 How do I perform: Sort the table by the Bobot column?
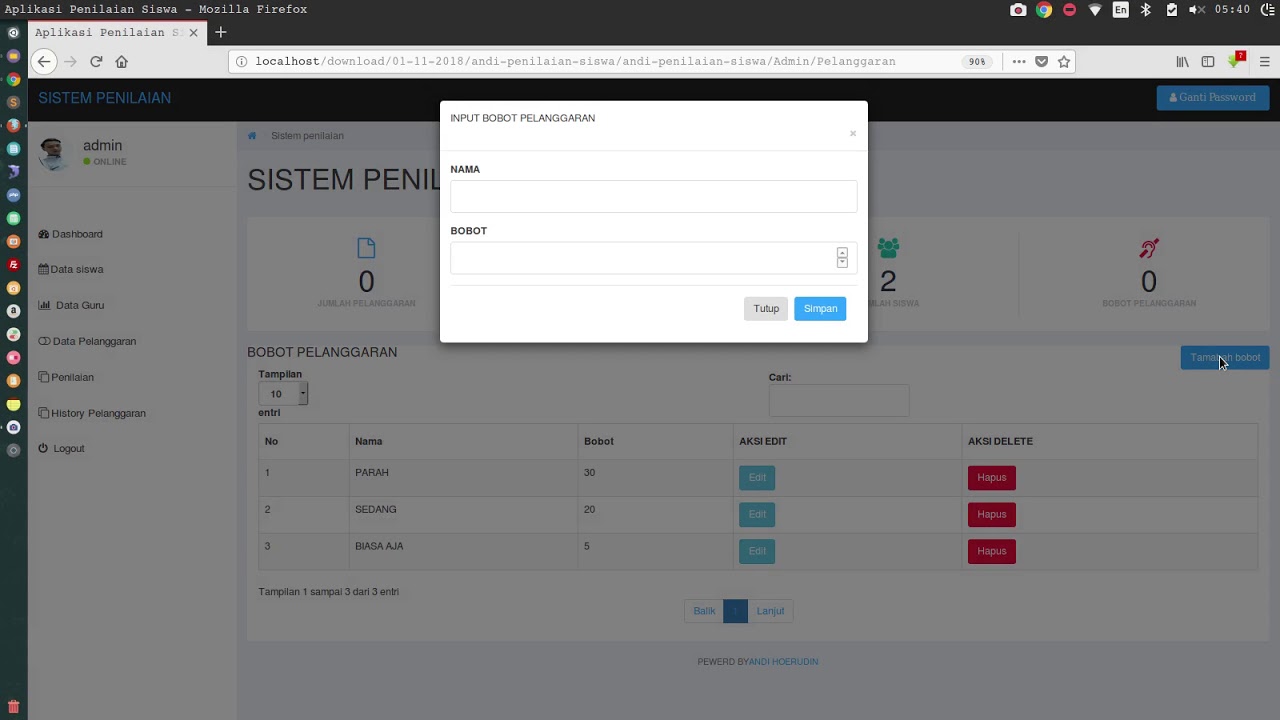pos(655,441)
